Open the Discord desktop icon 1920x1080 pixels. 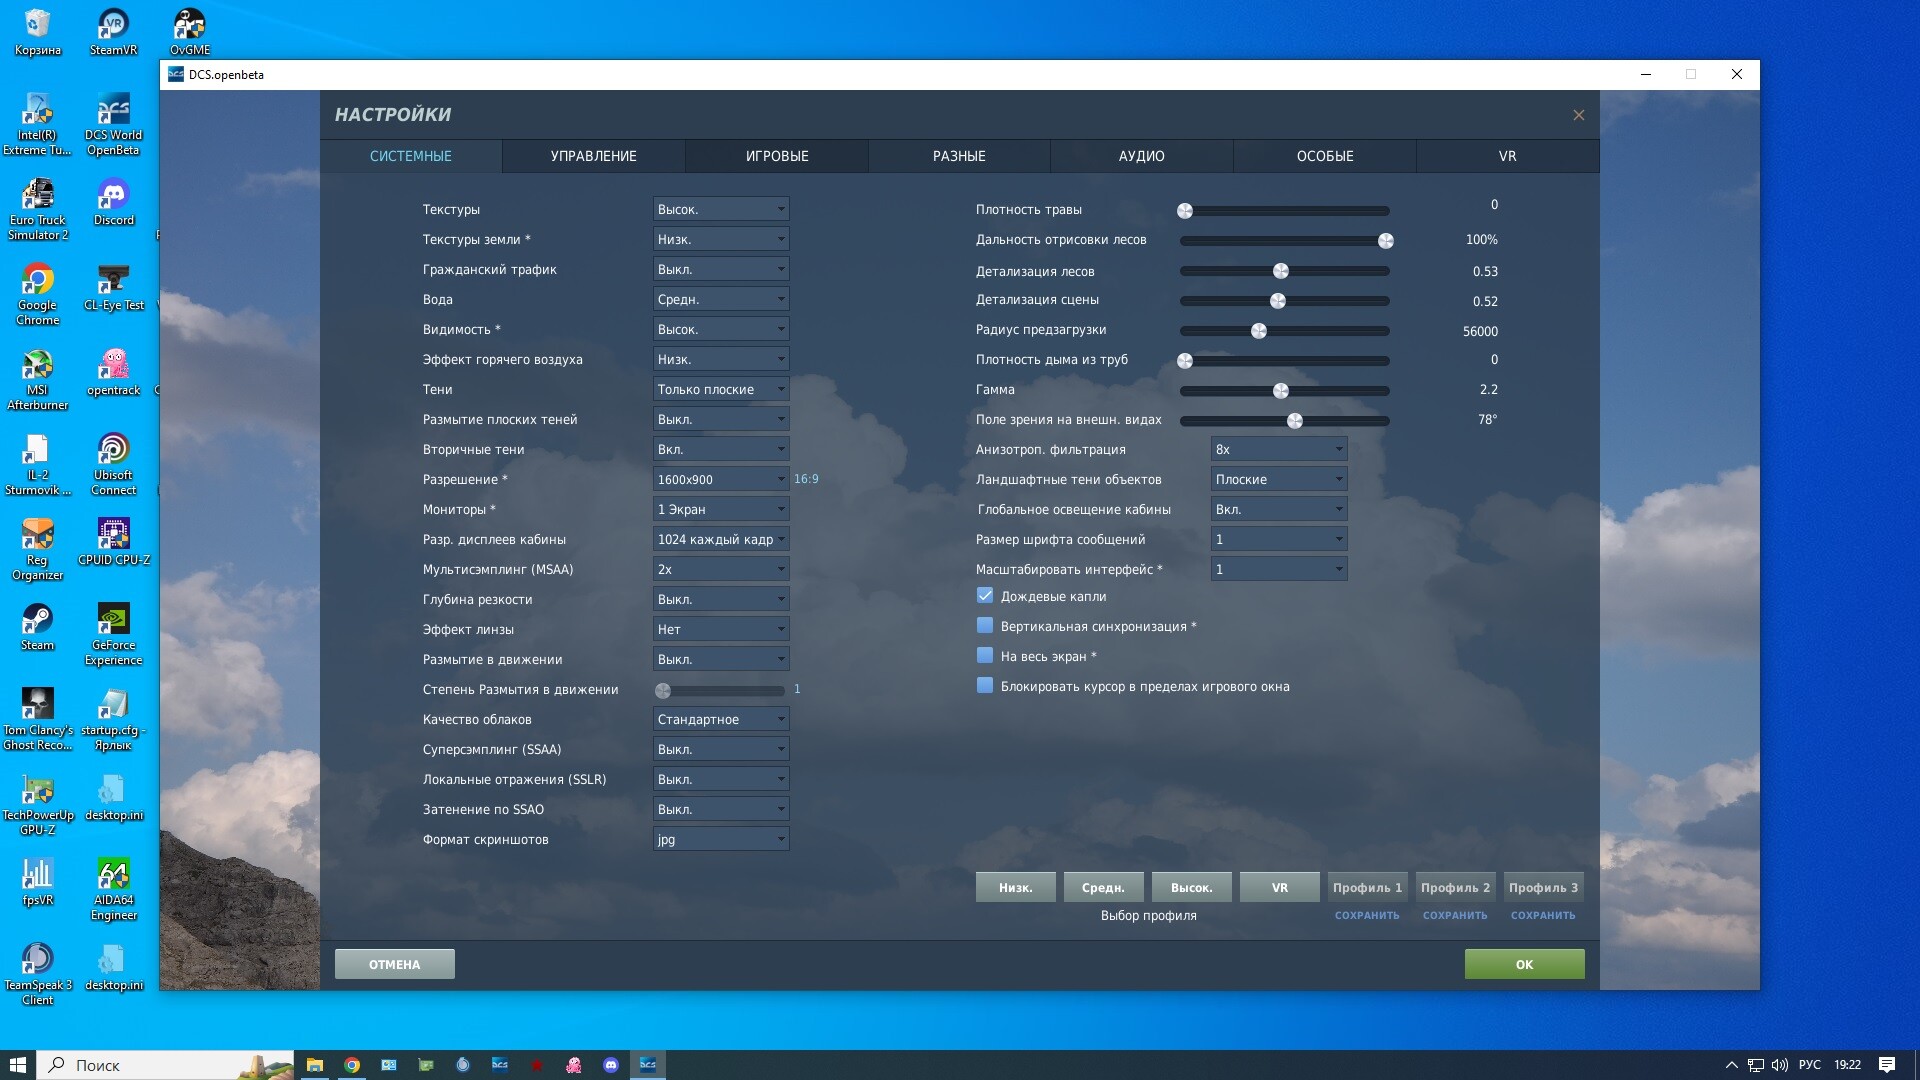(x=113, y=203)
